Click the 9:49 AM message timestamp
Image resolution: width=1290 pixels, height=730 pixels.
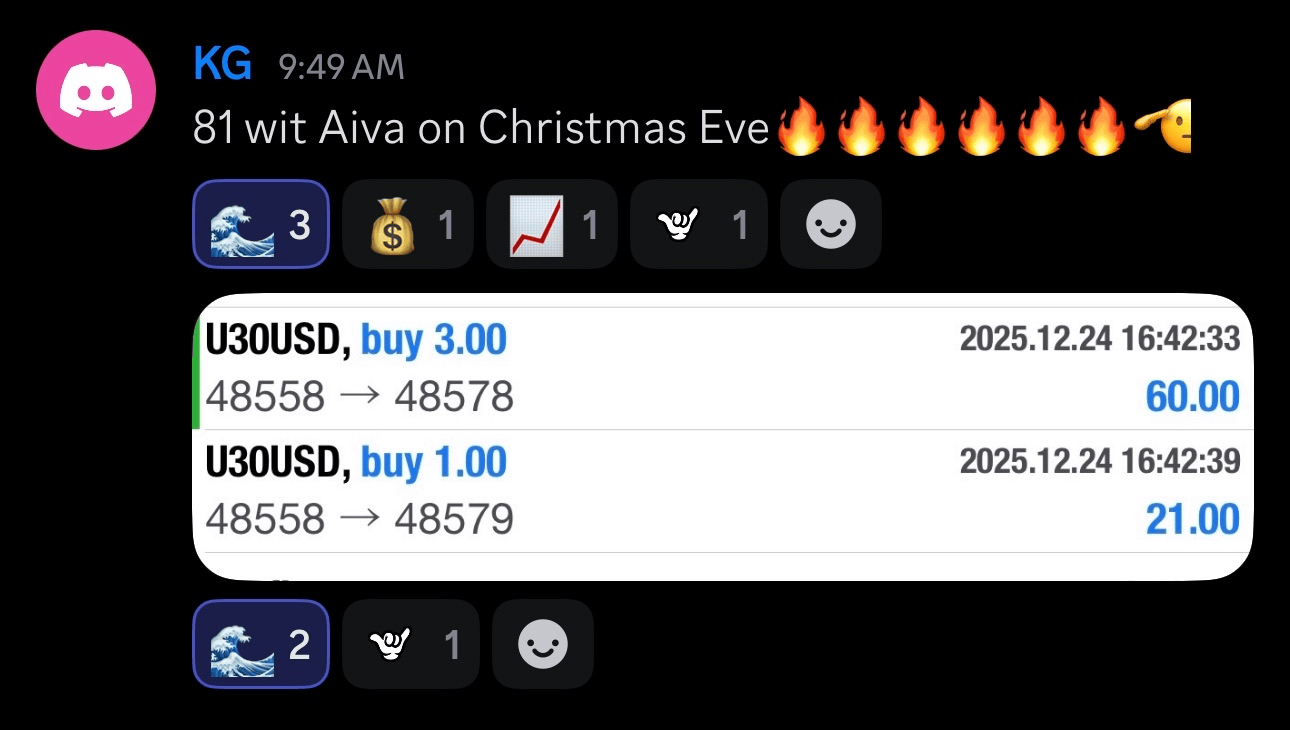coord(341,67)
